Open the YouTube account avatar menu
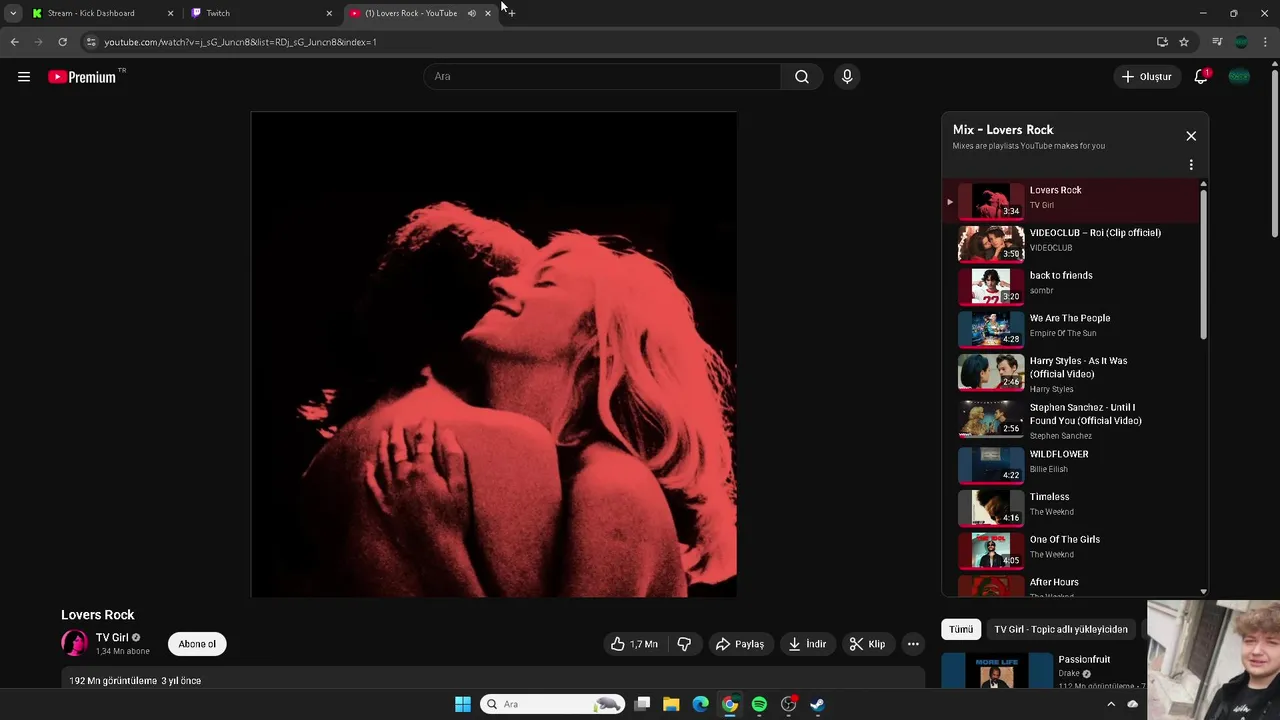 1239,77
